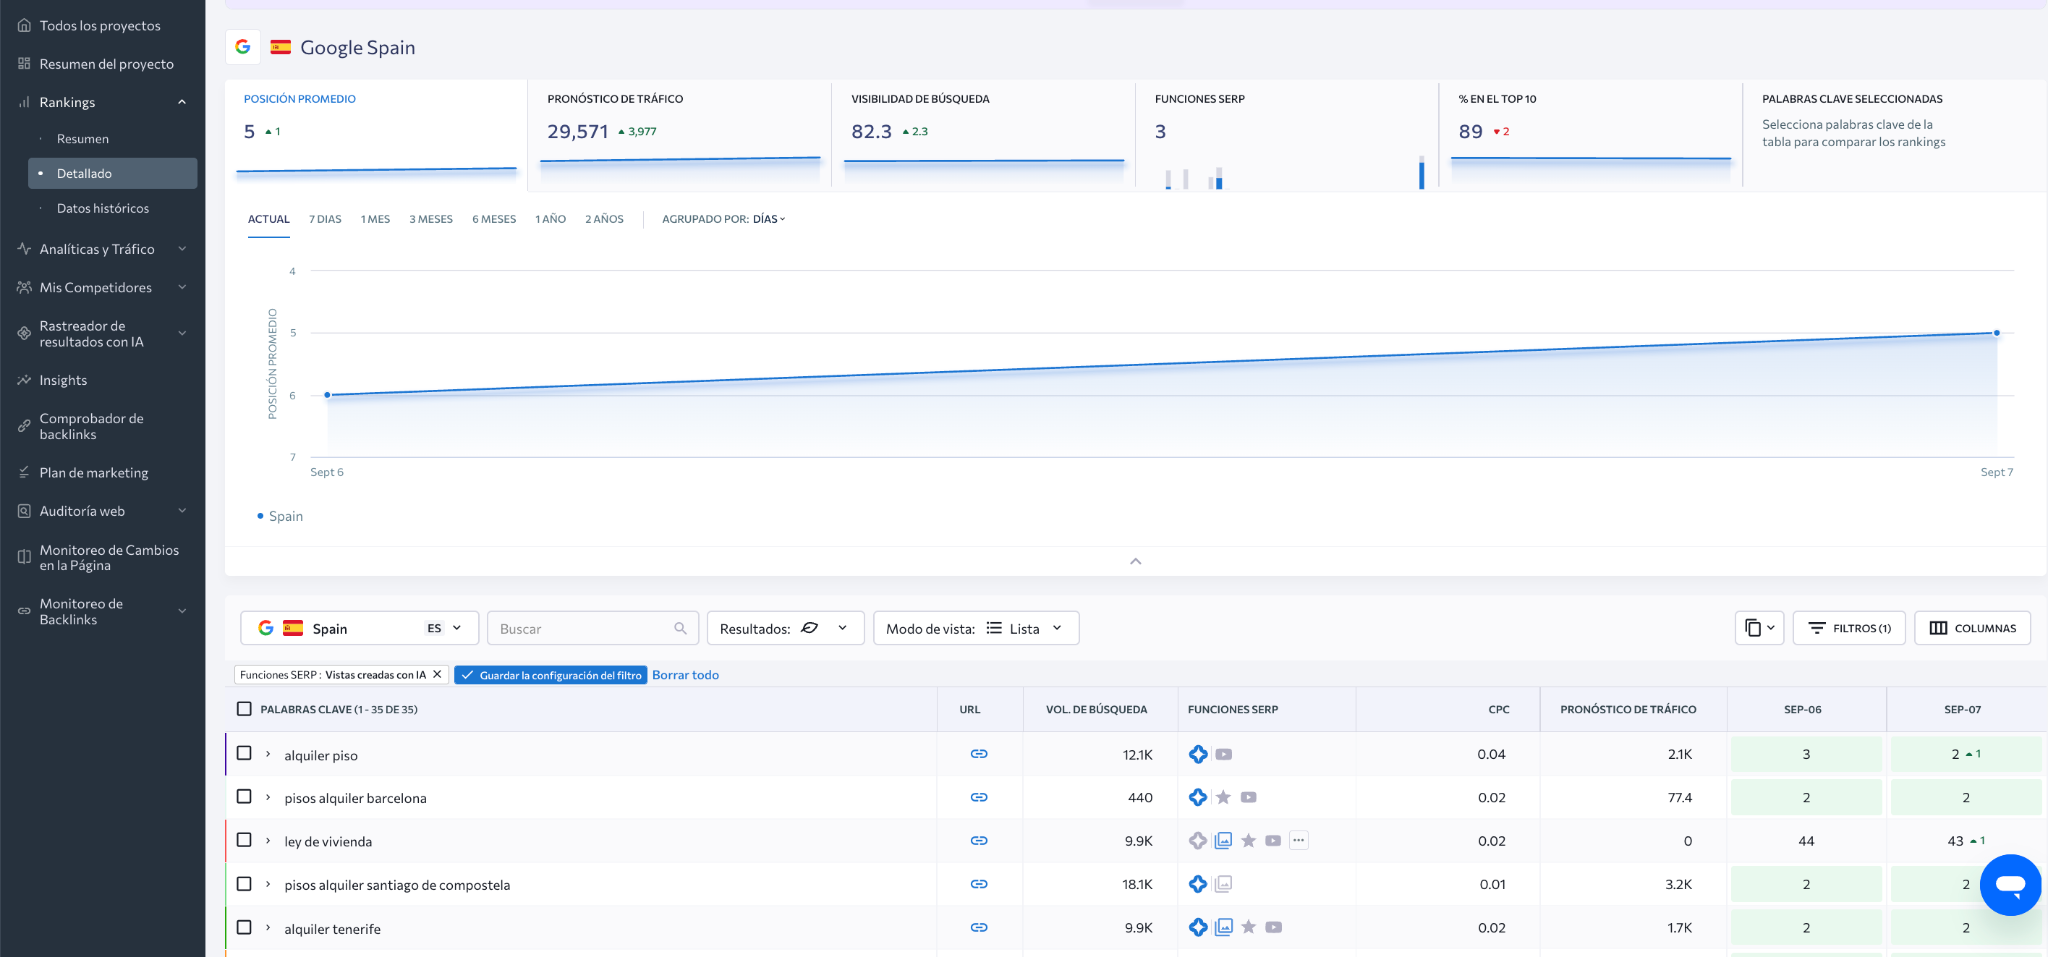Select all keywords with header checkbox
This screenshot has height=957, width=2048.
tap(244, 709)
